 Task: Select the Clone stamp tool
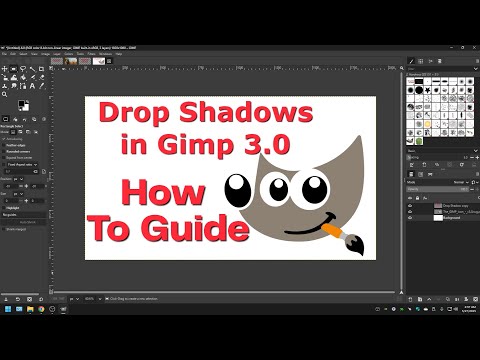pos(5,86)
